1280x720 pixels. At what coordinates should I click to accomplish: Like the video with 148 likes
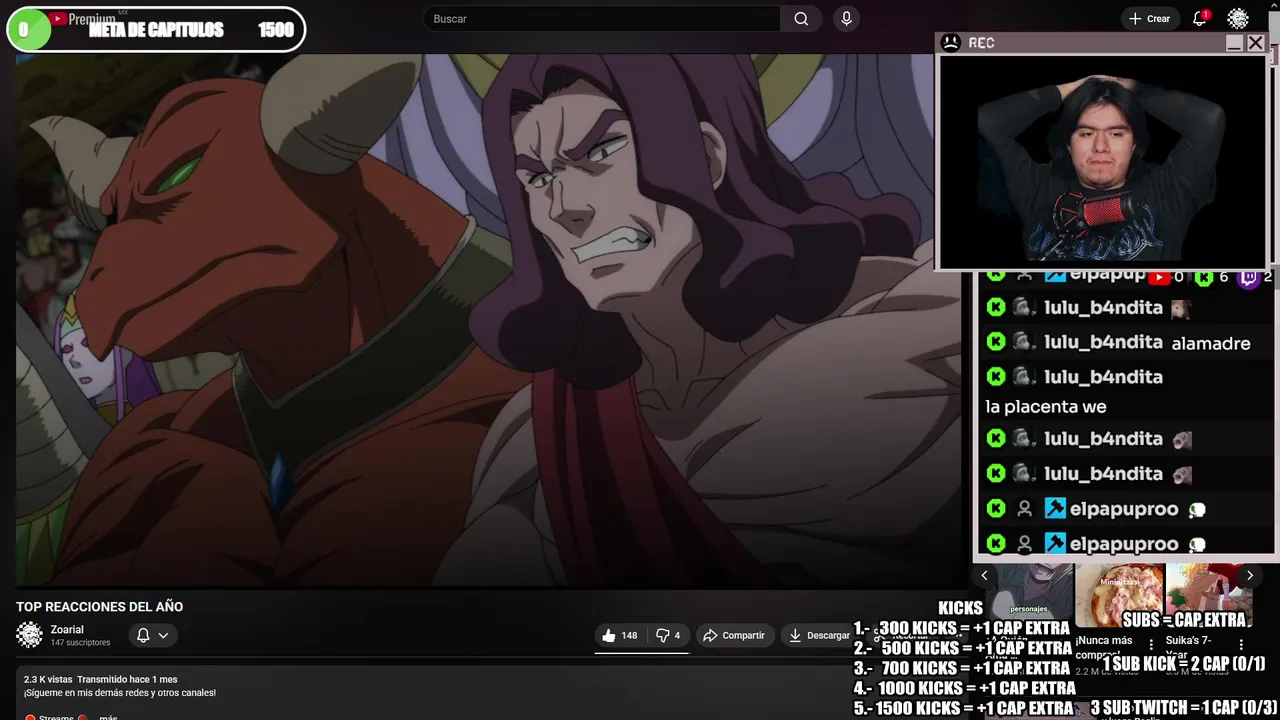[x=619, y=635]
